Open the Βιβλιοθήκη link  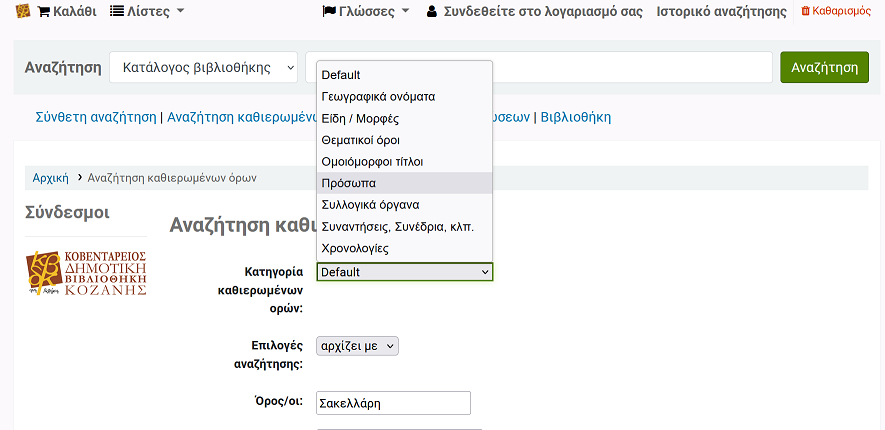point(576,117)
